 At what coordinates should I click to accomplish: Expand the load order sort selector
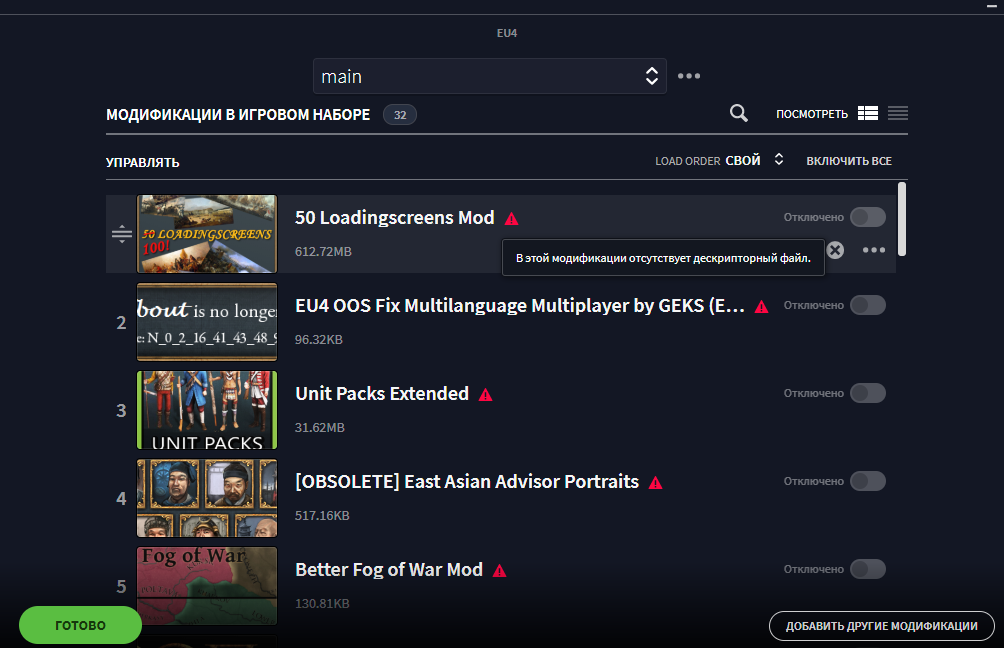point(778,161)
